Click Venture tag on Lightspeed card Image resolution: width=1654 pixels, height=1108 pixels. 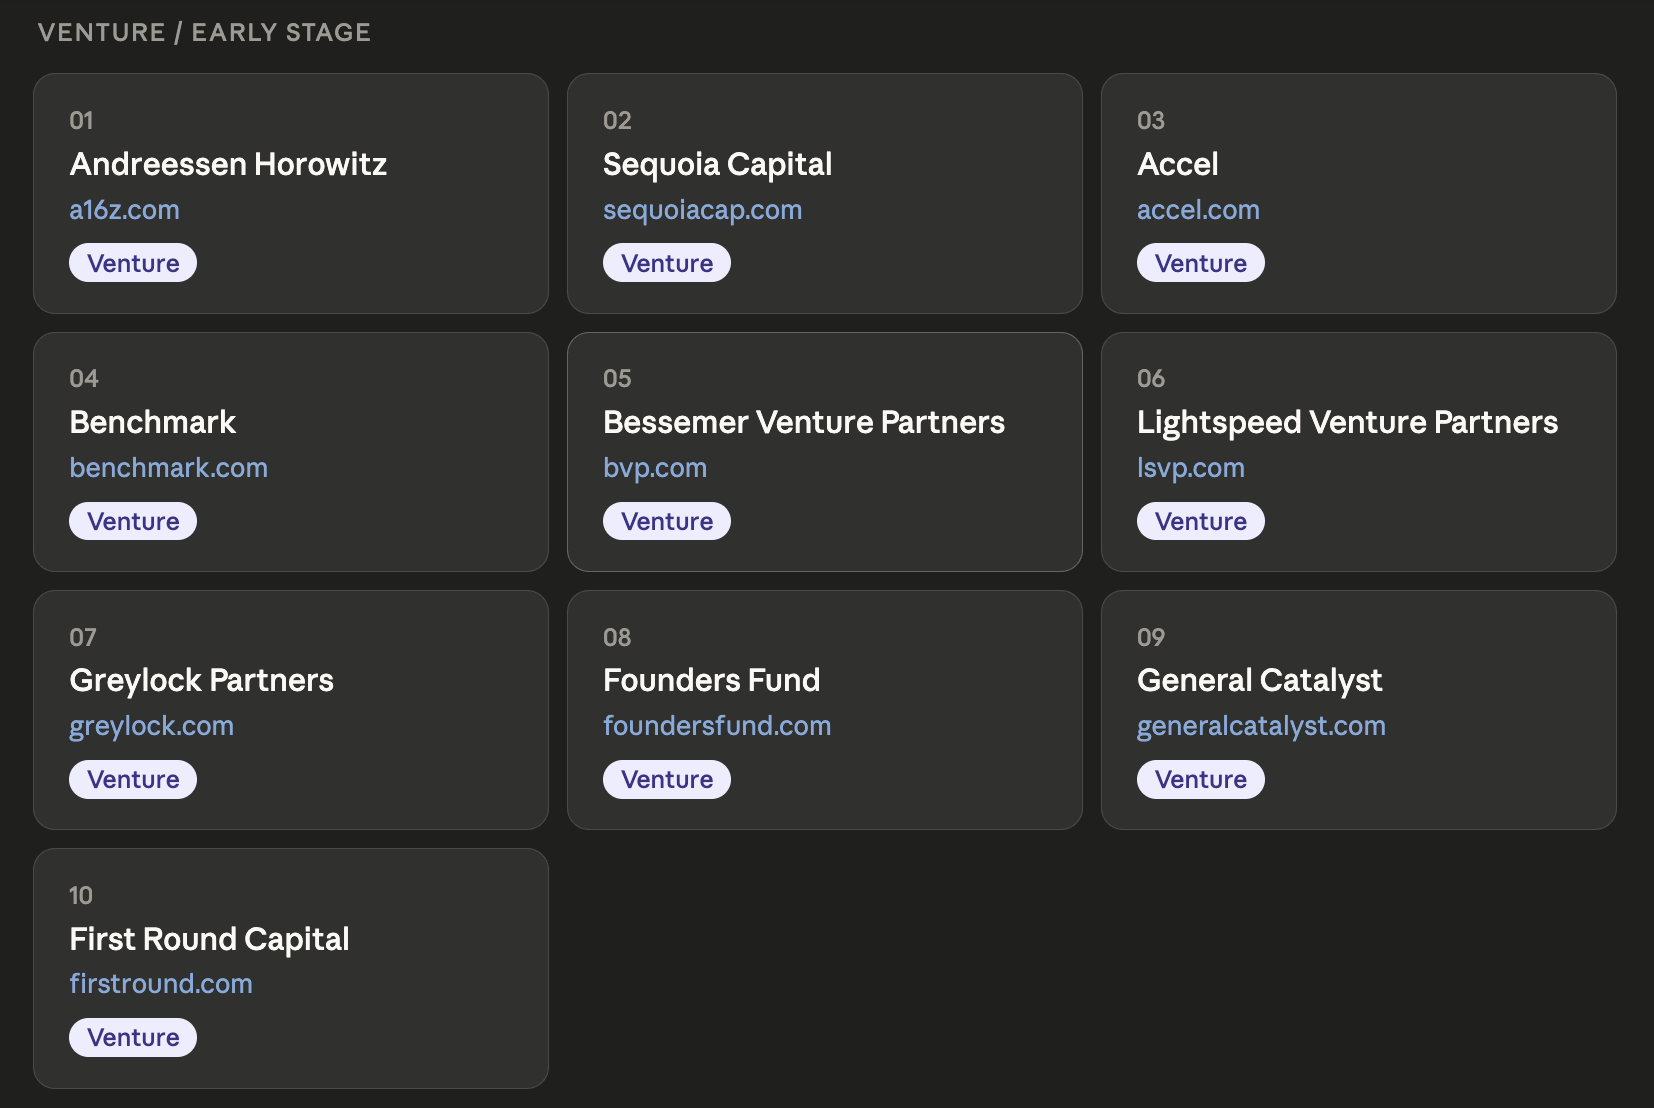[x=1201, y=521]
